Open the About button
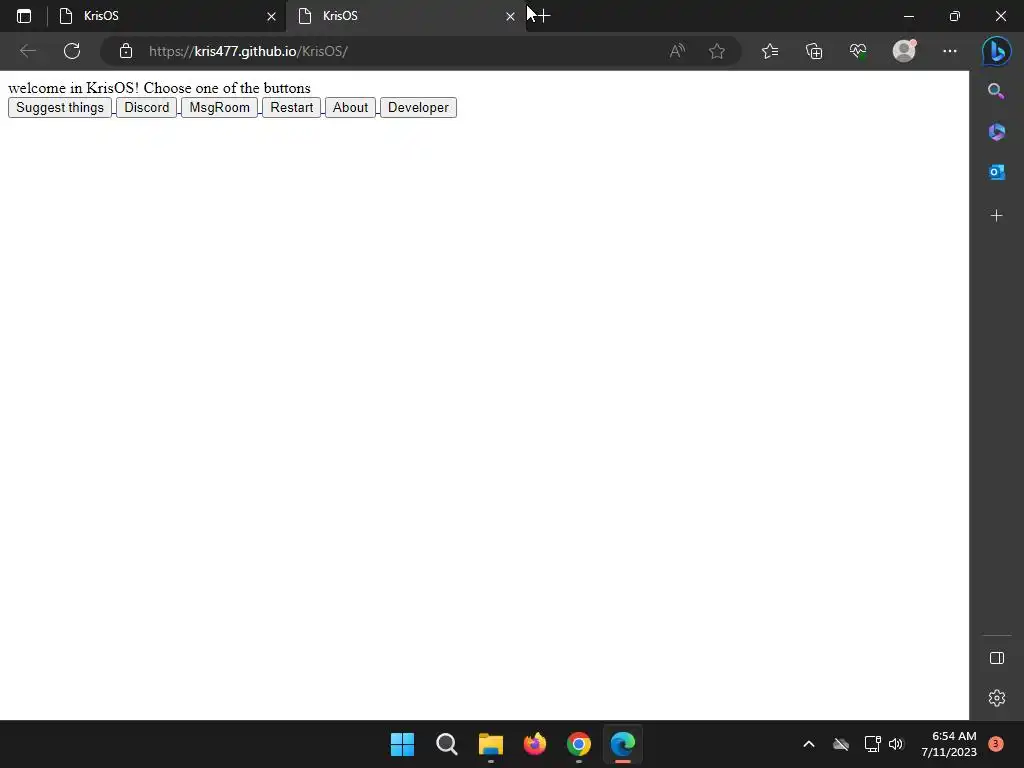The image size is (1024, 768). pyautogui.click(x=351, y=108)
